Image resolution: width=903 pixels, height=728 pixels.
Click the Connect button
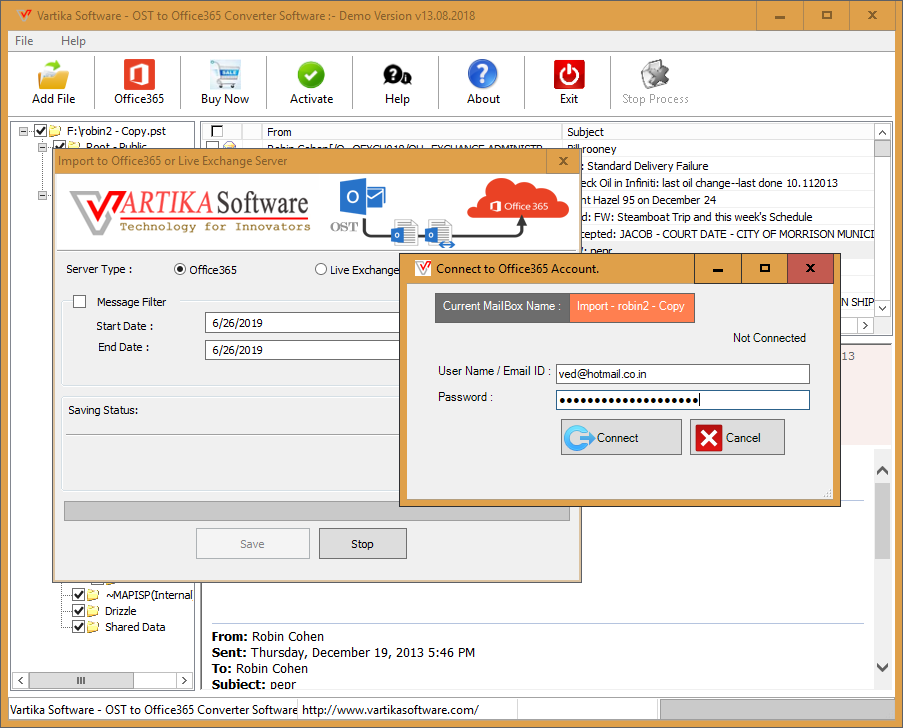pyautogui.click(x=621, y=437)
